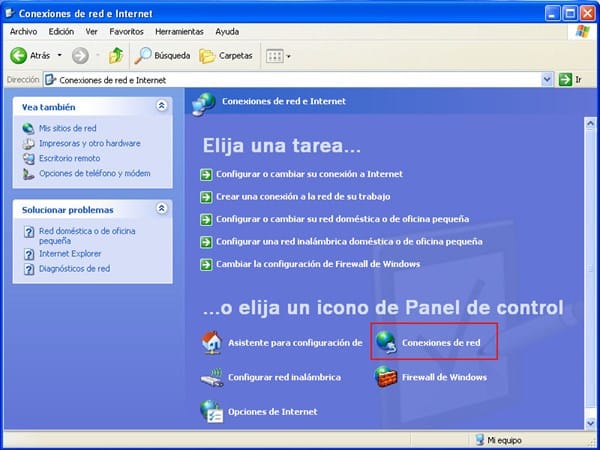Select Cambiar la configuración de Firewall de Windows

(318, 264)
